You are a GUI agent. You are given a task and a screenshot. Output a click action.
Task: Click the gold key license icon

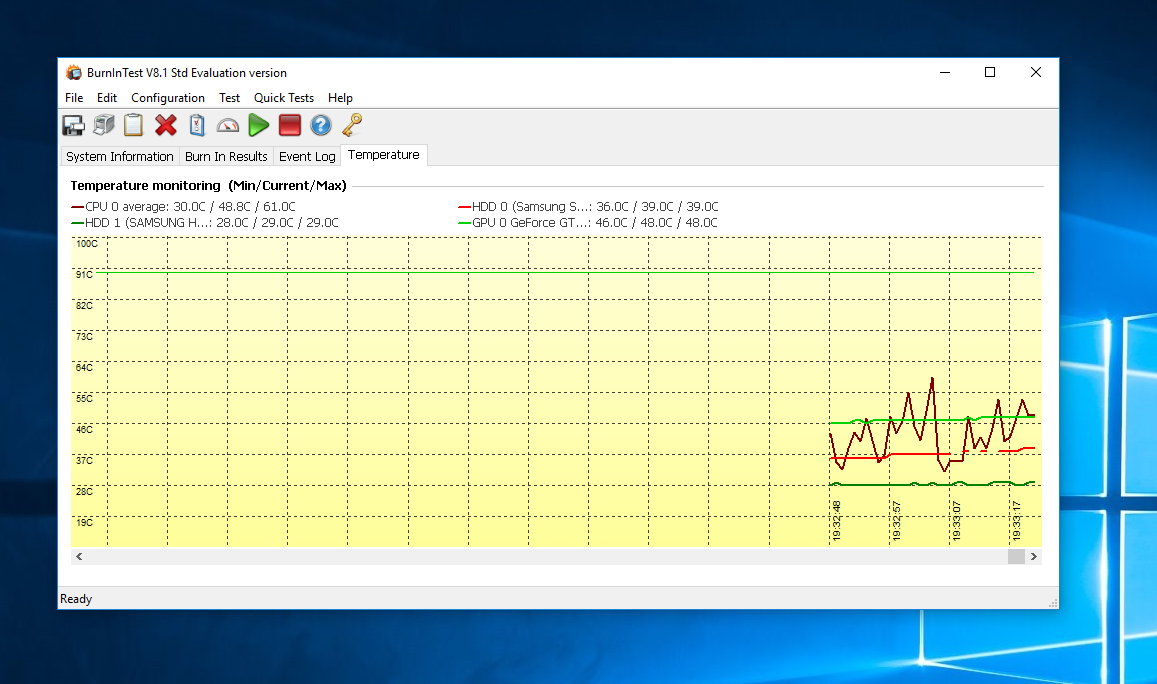(352, 125)
